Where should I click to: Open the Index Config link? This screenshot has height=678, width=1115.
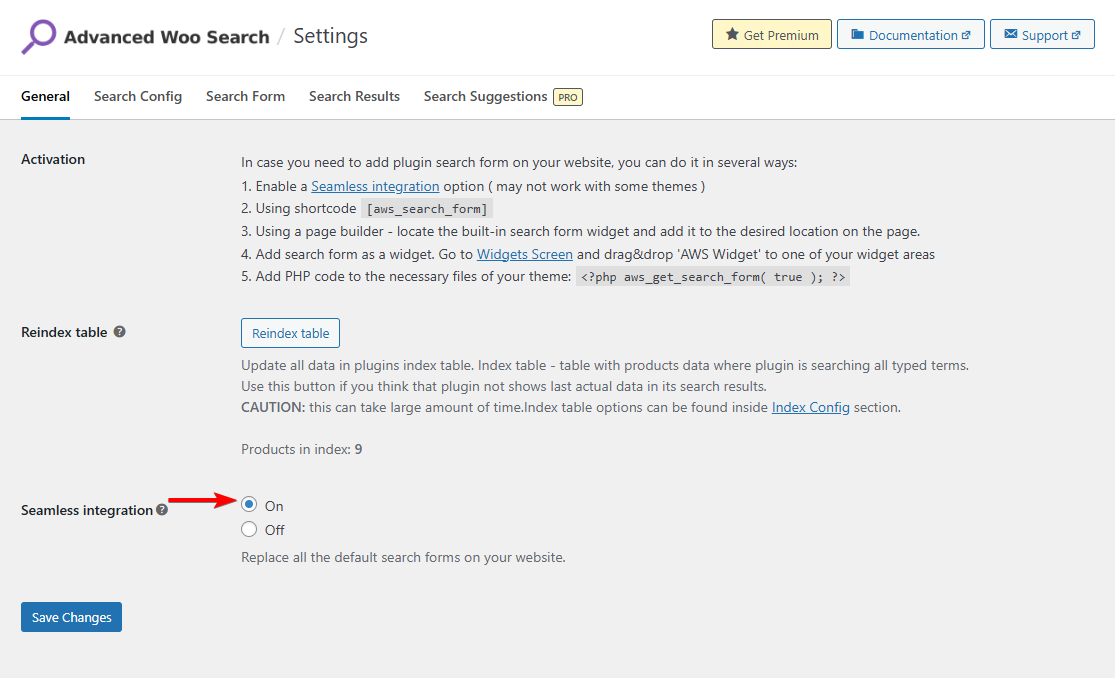810,407
